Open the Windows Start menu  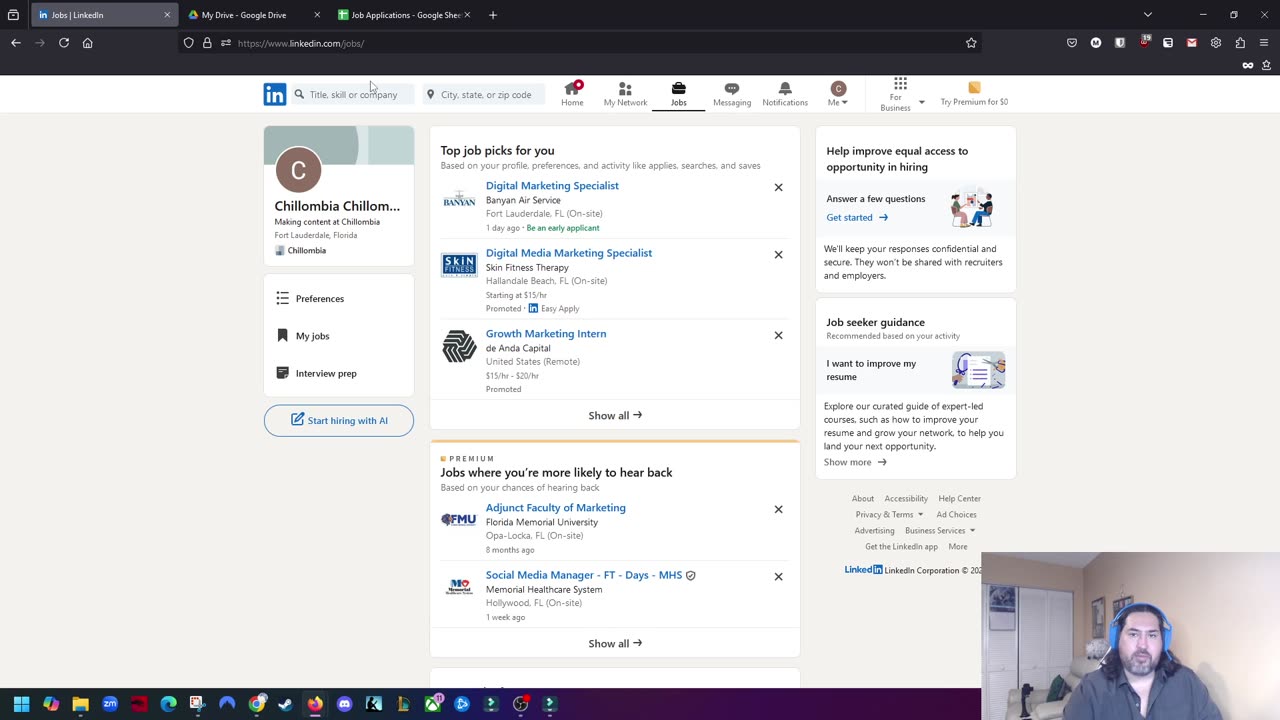[x=21, y=704]
